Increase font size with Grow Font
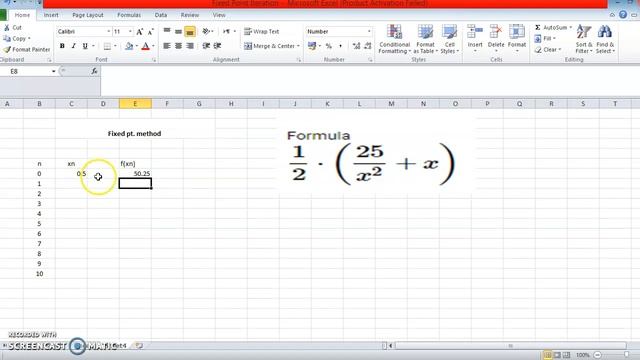This screenshot has width=640, height=360. pos(140,31)
